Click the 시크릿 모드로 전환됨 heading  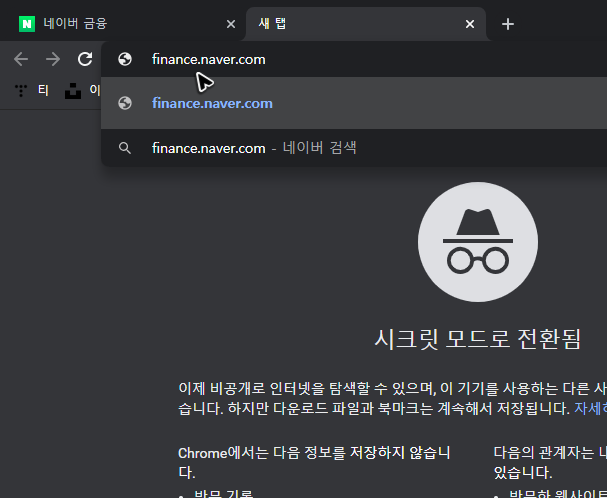(x=478, y=339)
